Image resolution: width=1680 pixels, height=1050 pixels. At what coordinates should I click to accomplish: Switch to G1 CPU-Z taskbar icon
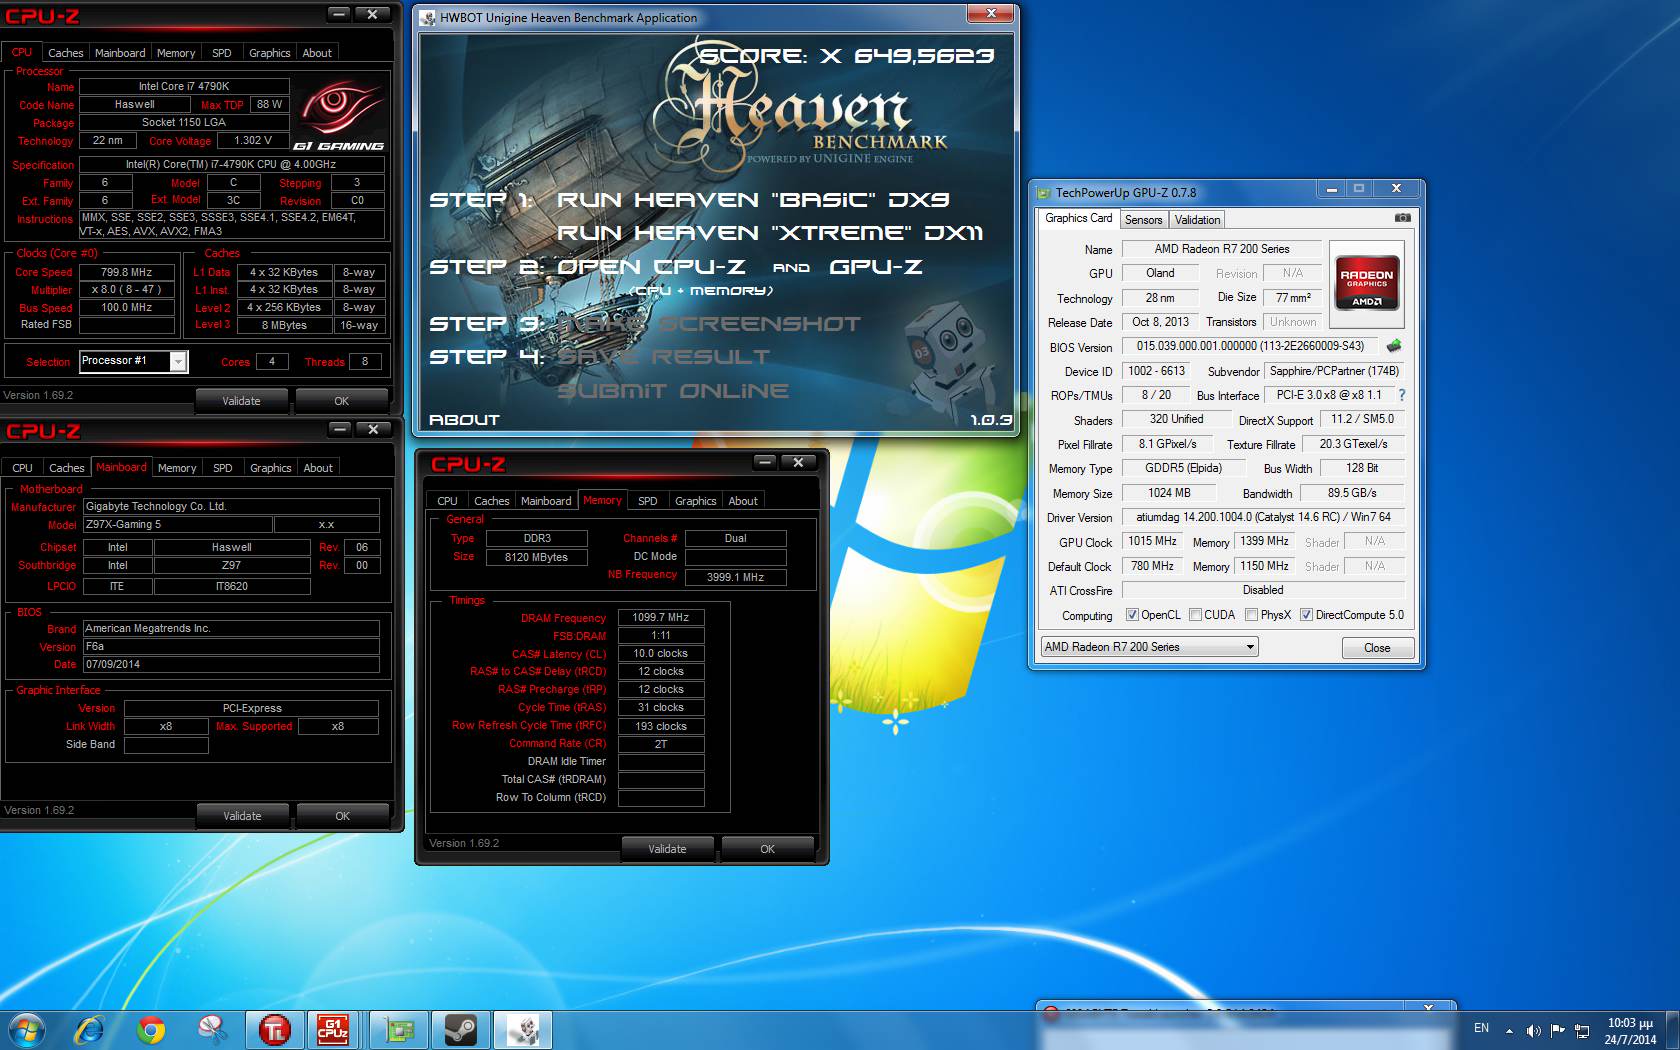click(x=333, y=1029)
